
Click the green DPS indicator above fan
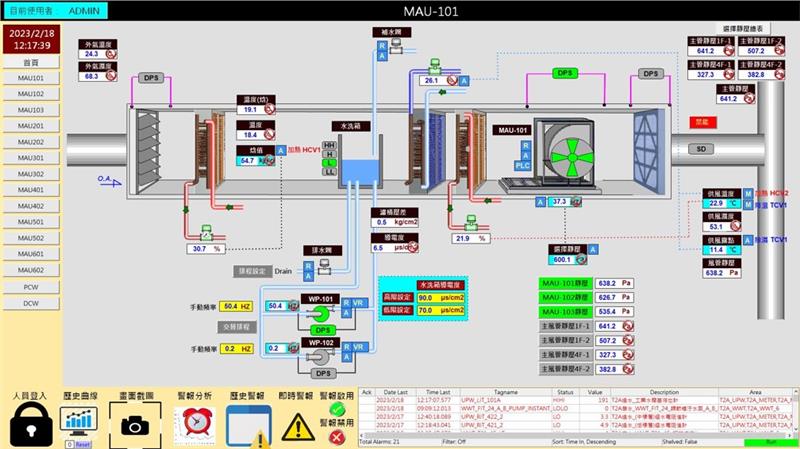tap(565, 73)
